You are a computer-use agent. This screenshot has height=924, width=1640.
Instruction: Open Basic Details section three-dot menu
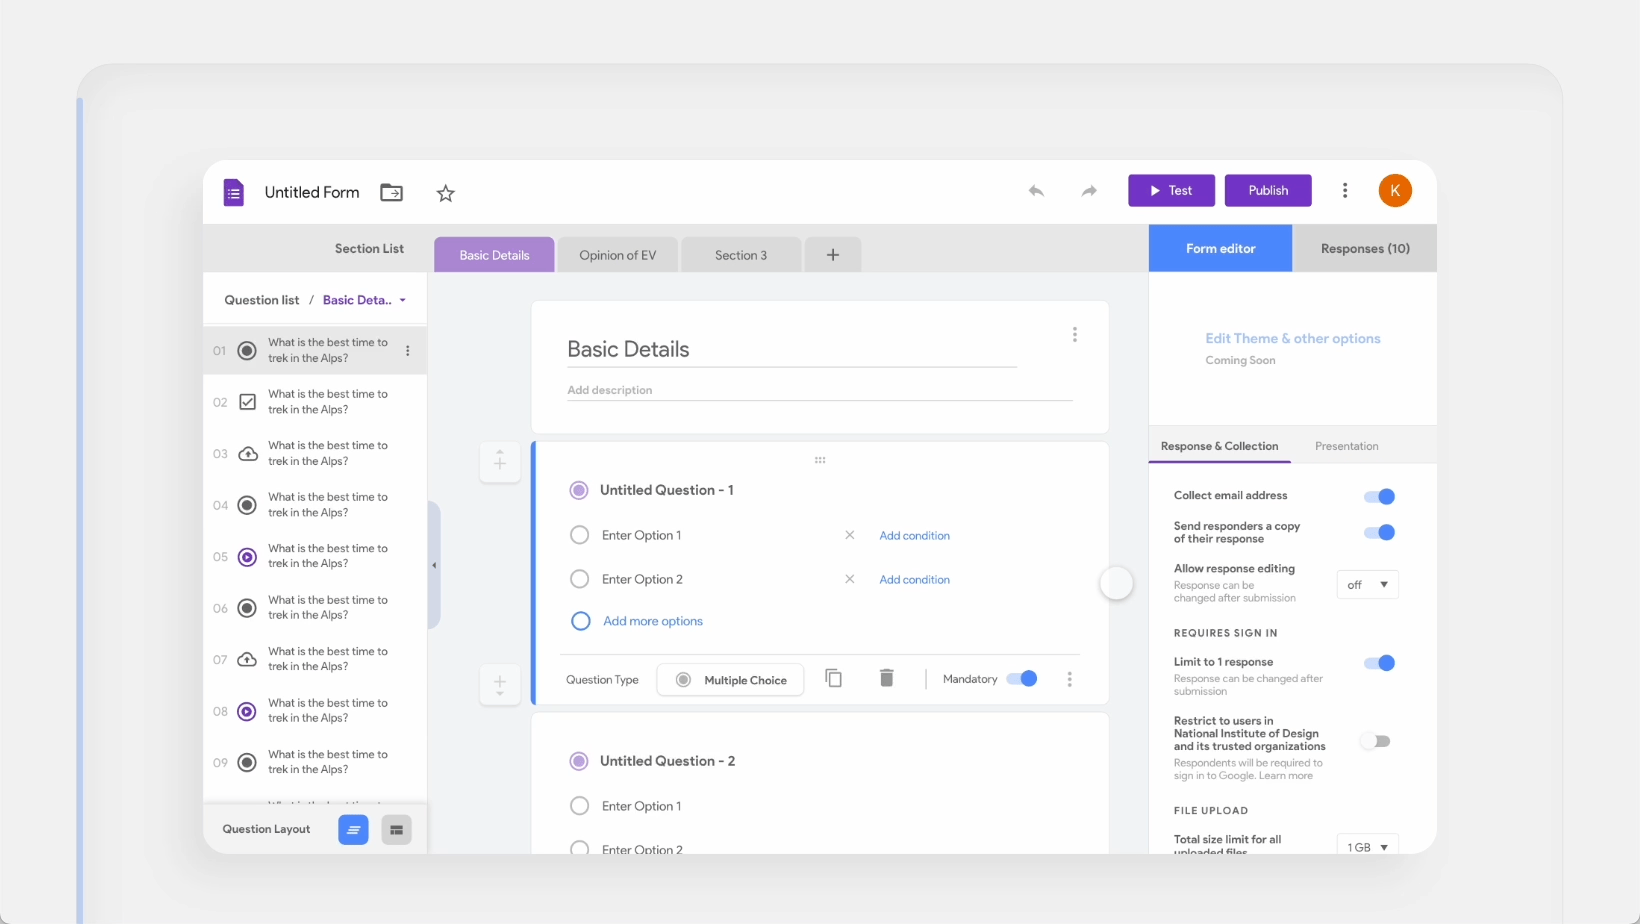(1075, 334)
